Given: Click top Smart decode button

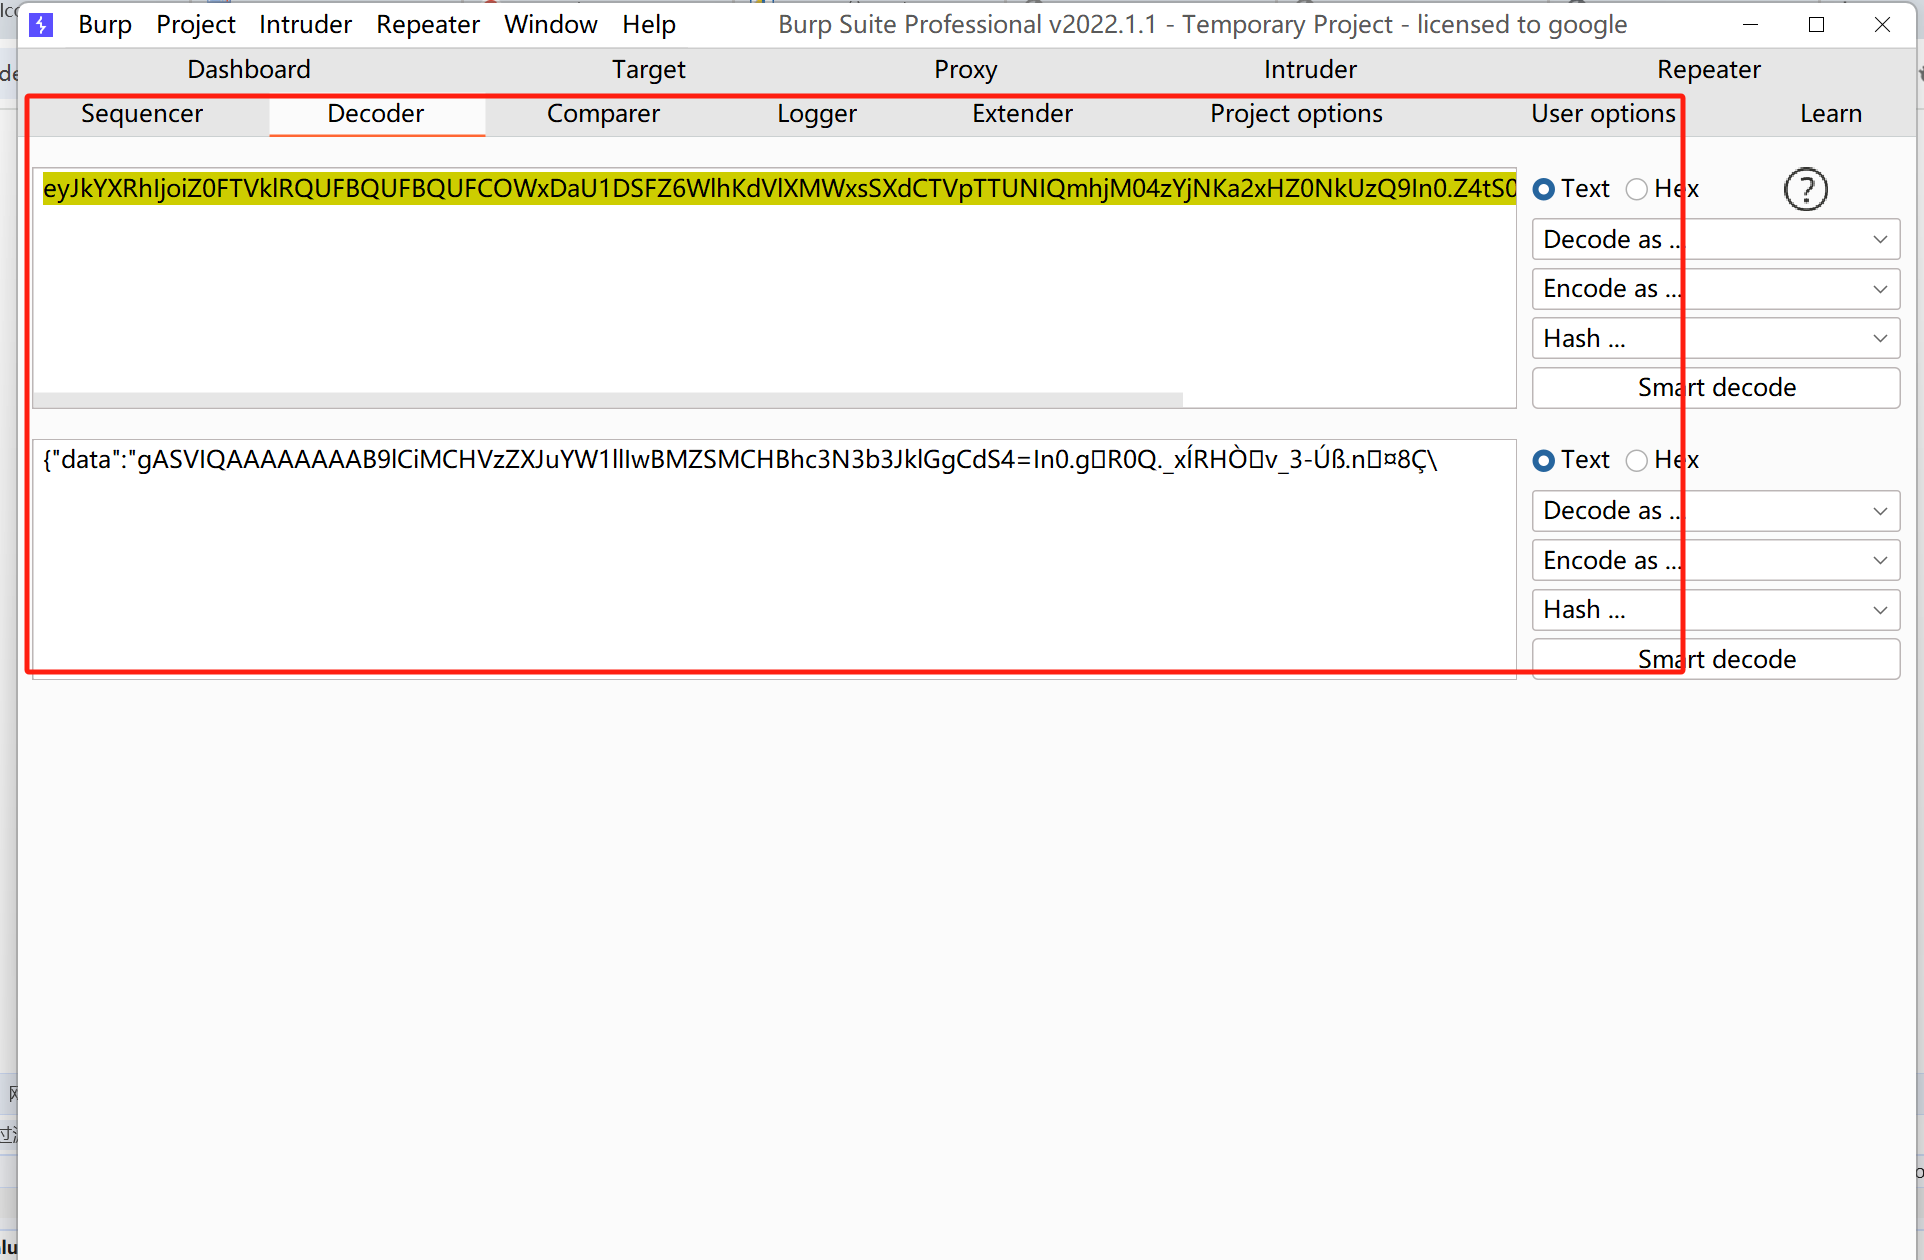Looking at the screenshot, I should pyautogui.click(x=1715, y=388).
